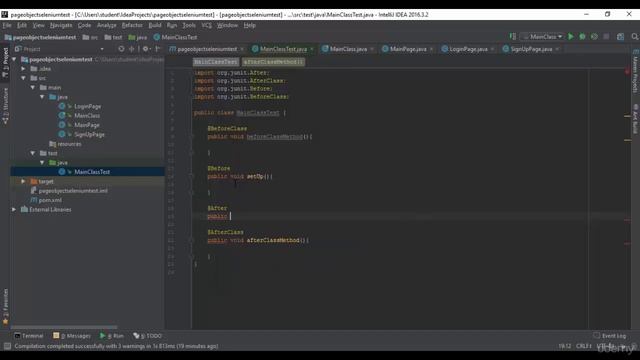Collapse the pageobjectseleniumtest root project node

14,59
